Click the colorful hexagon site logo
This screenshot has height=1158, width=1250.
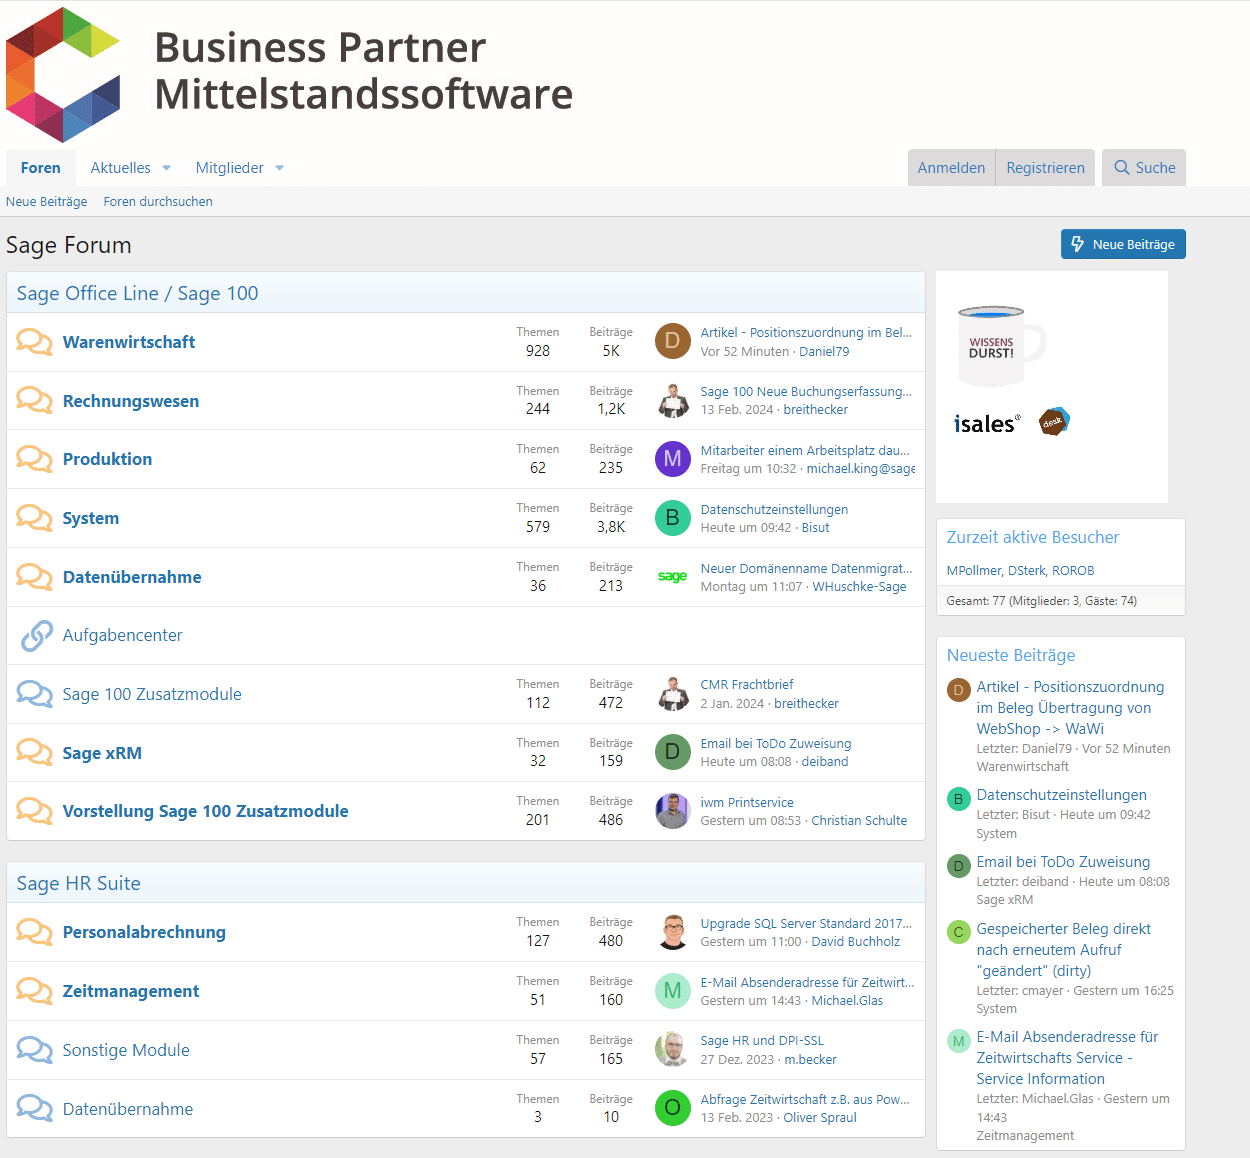tap(63, 75)
